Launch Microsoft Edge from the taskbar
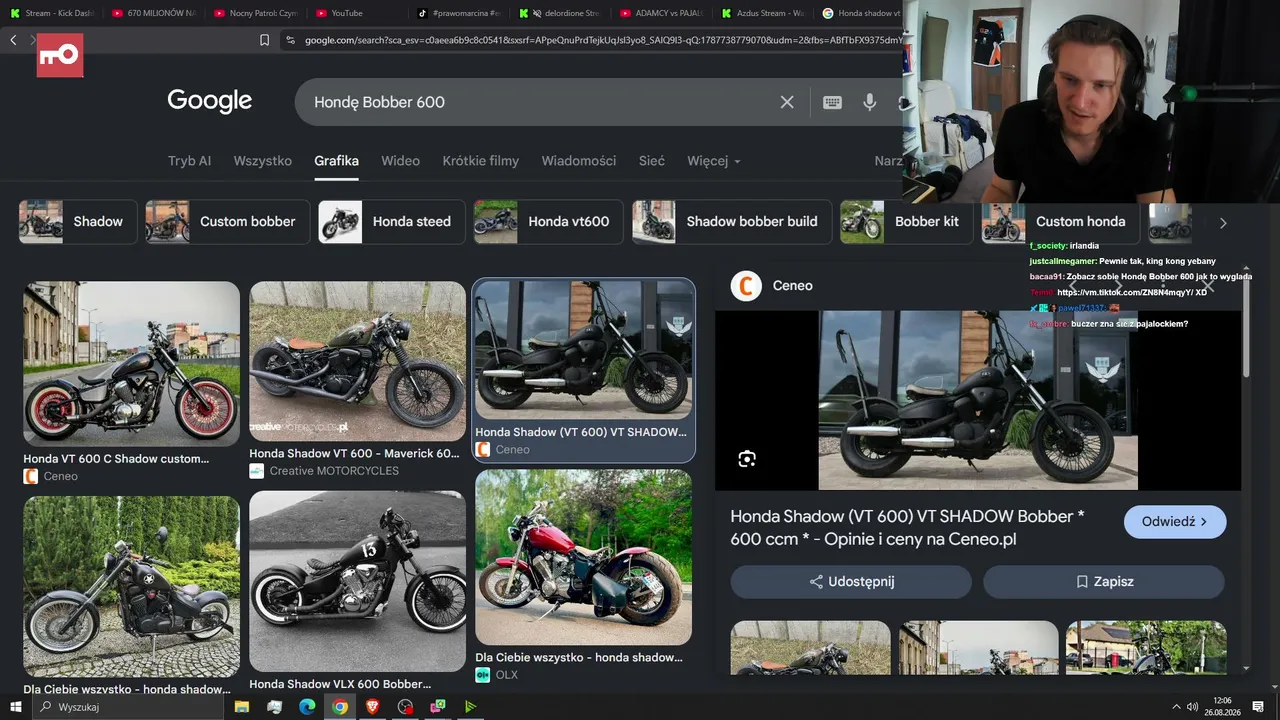This screenshot has width=1280, height=720. 307,707
